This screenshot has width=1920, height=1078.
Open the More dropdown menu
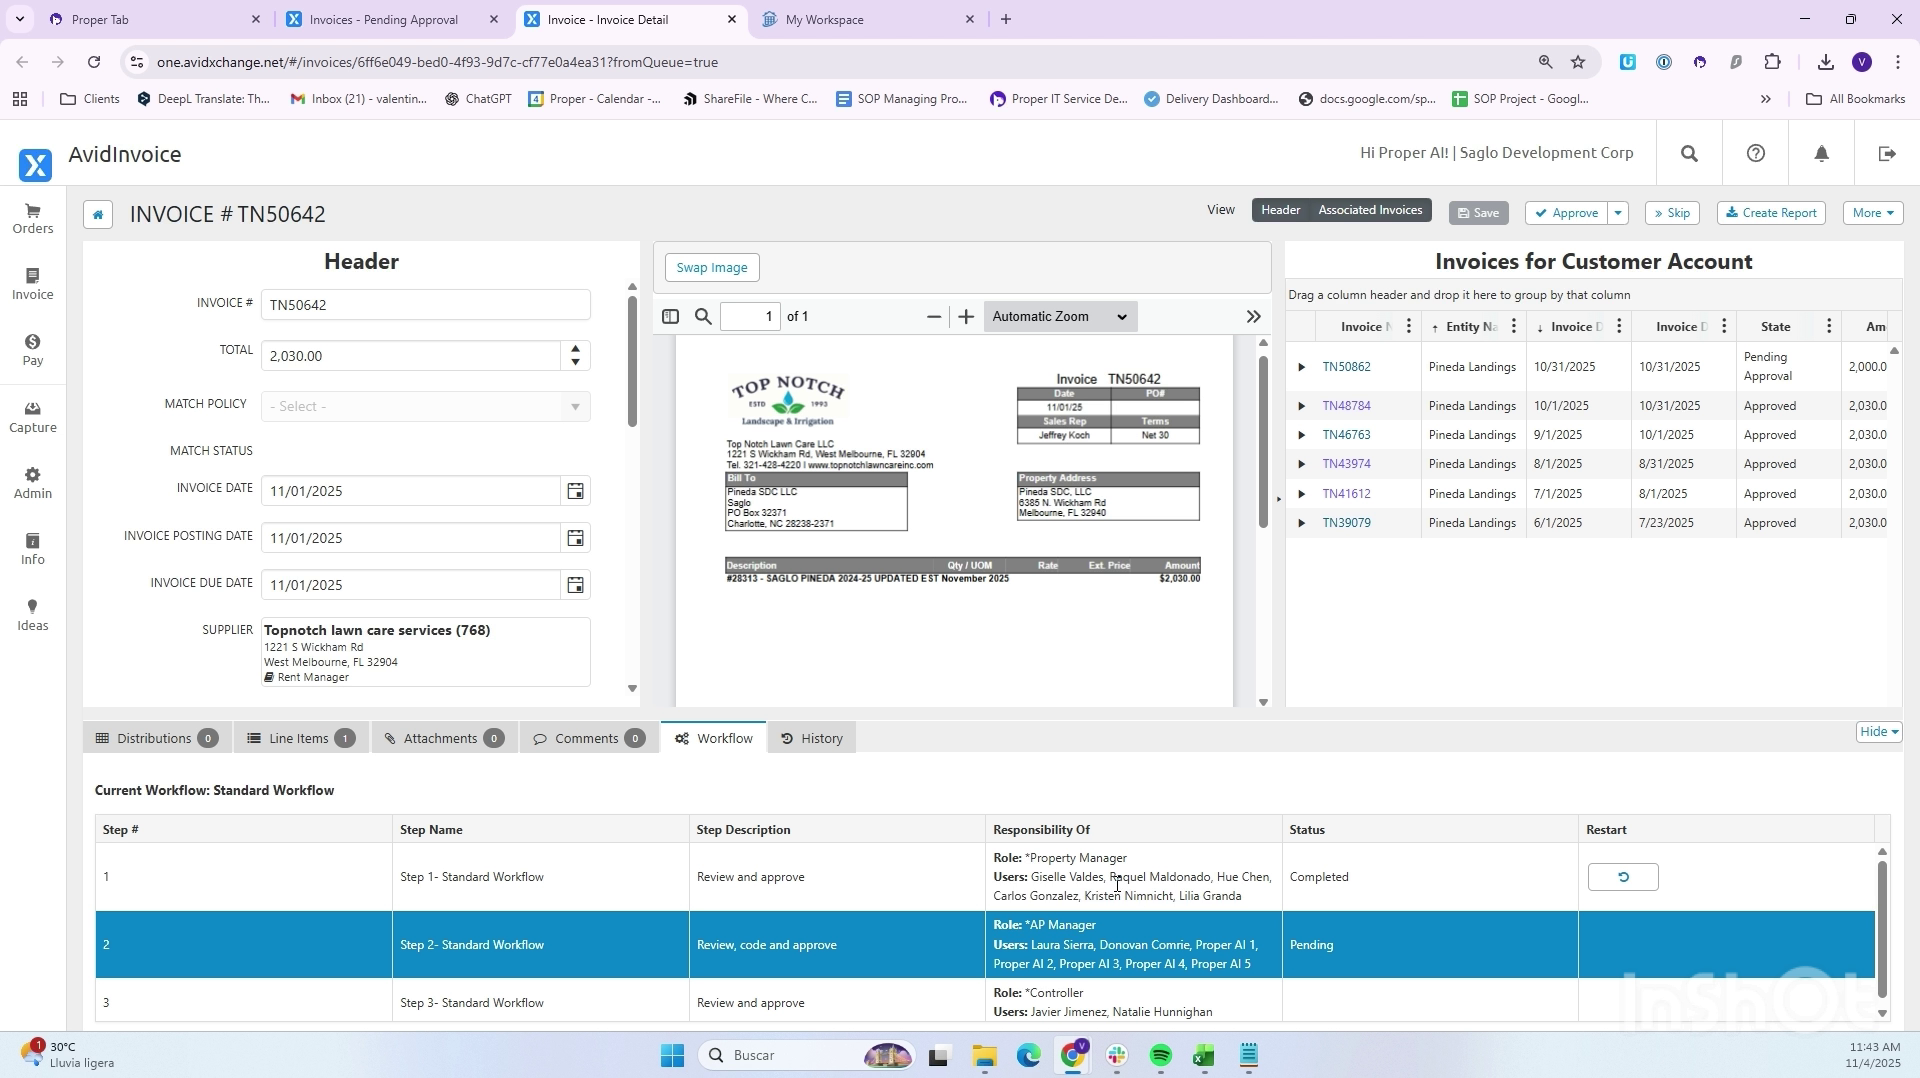pyautogui.click(x=1873, y=213)
